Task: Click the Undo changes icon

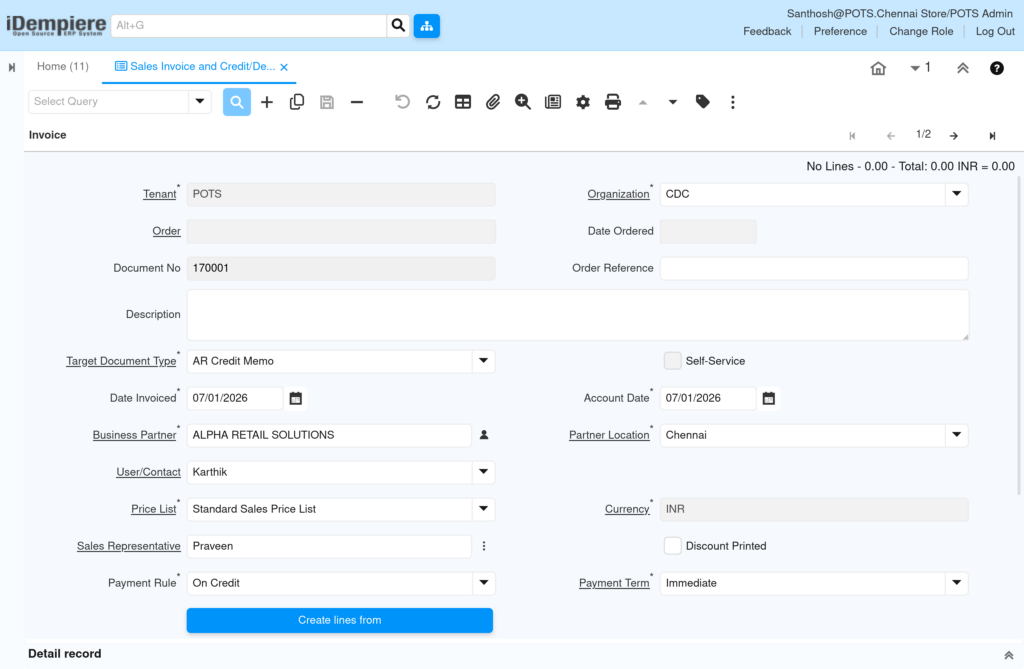Action: coord(402,102)
